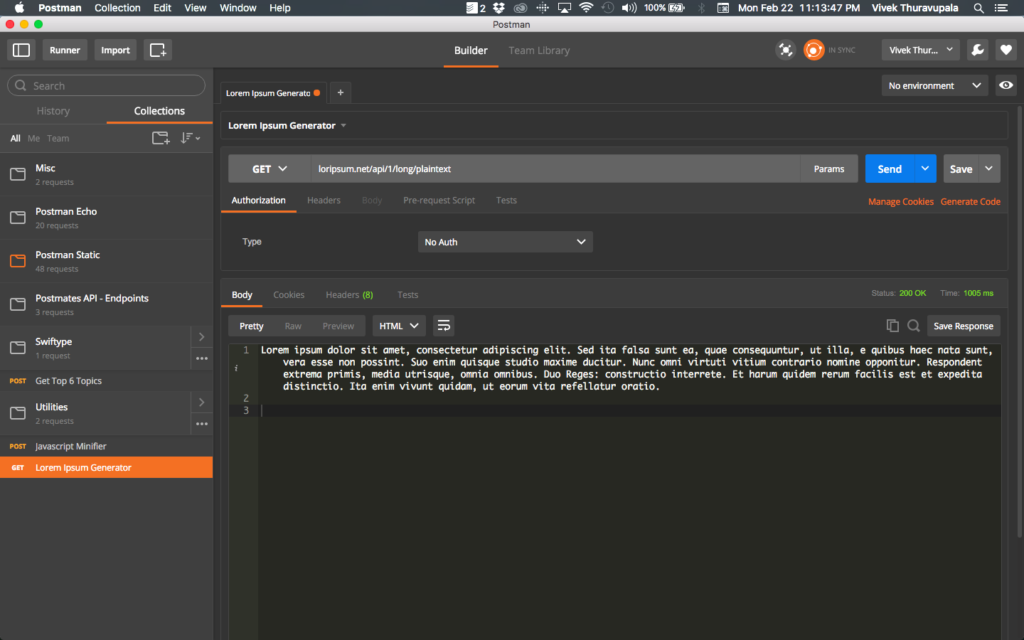This screenshot has height=640, width=1024.
Task: Create a new collection folder icon
Action: (161, 138)
